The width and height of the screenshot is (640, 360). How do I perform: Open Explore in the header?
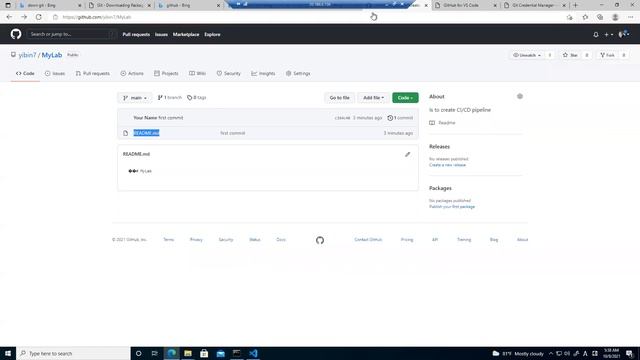(212, 35)
